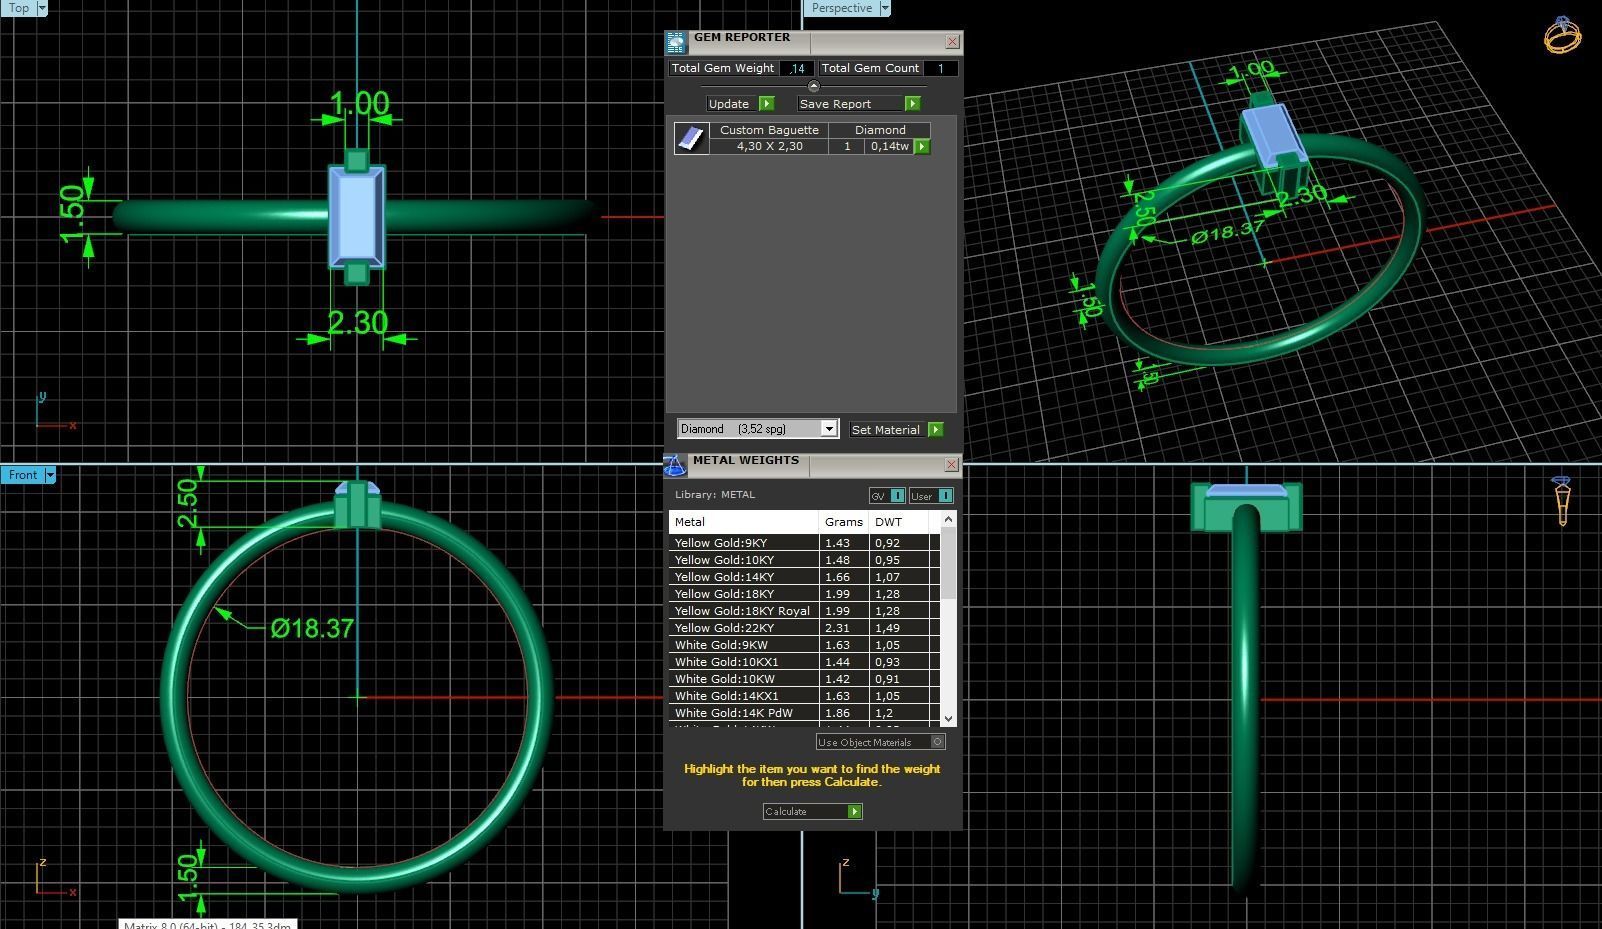The image size is (1602, 929).
Task: Select the Yellow Gold:14KY row
Action: point(805,577)
